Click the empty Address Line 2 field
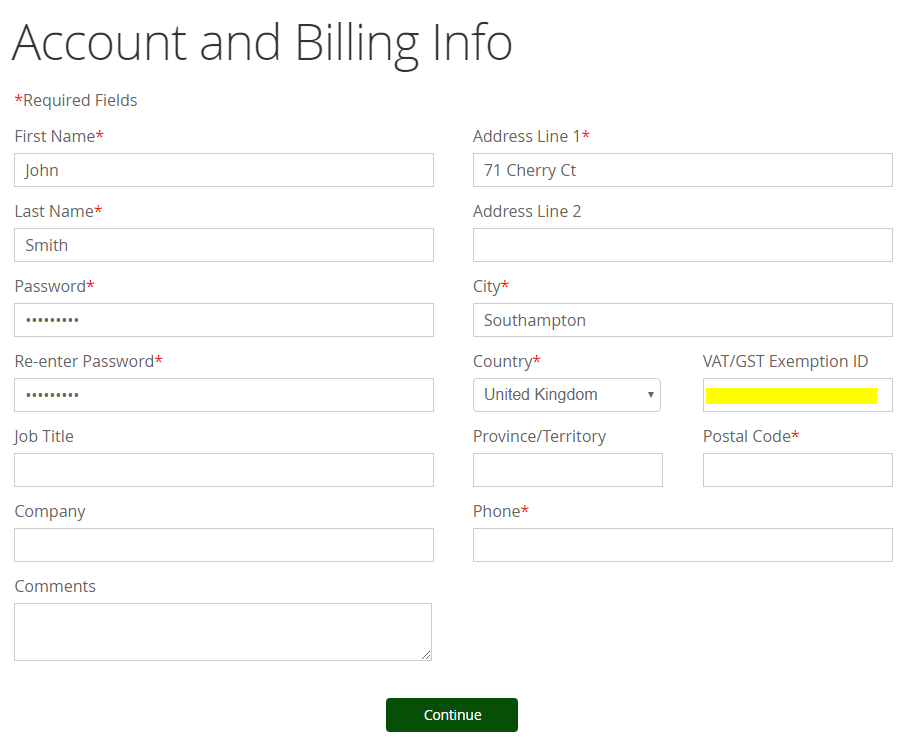This screenshot has width=905, height=745. point(682,245)
